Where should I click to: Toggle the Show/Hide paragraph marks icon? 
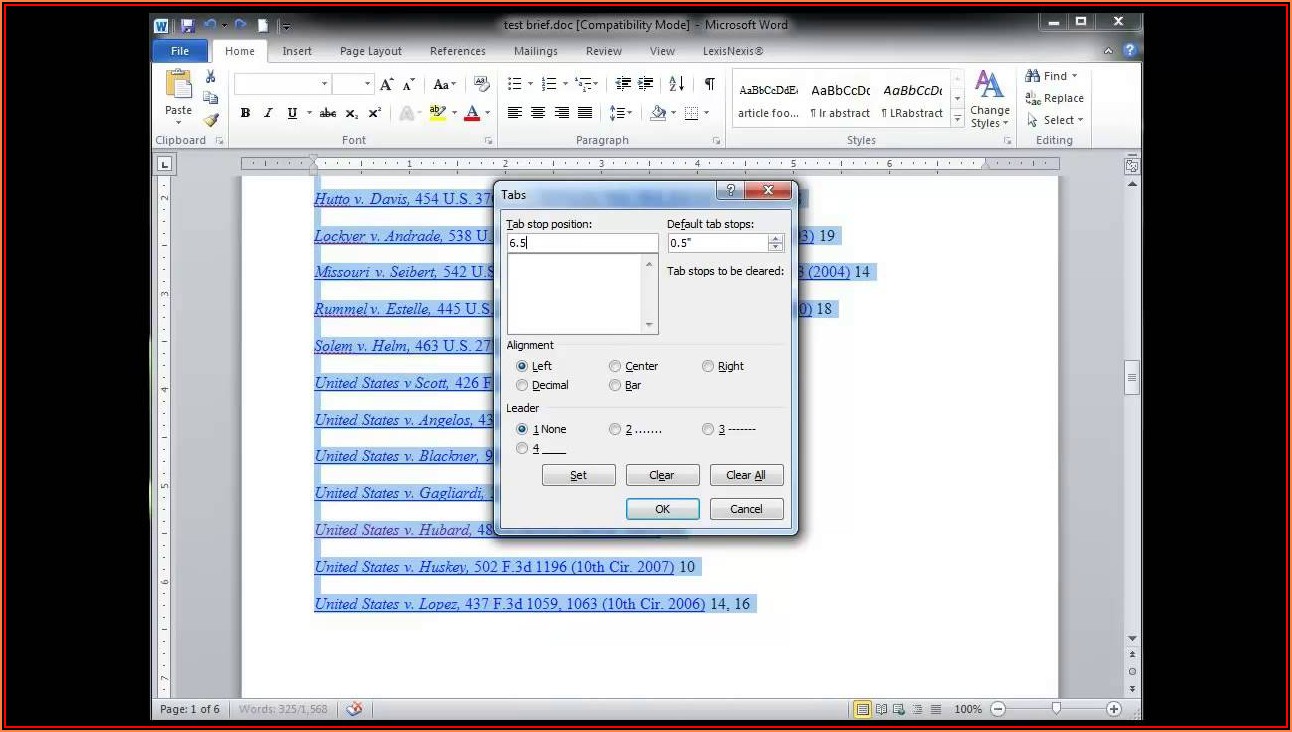click(x=709, y=84)
